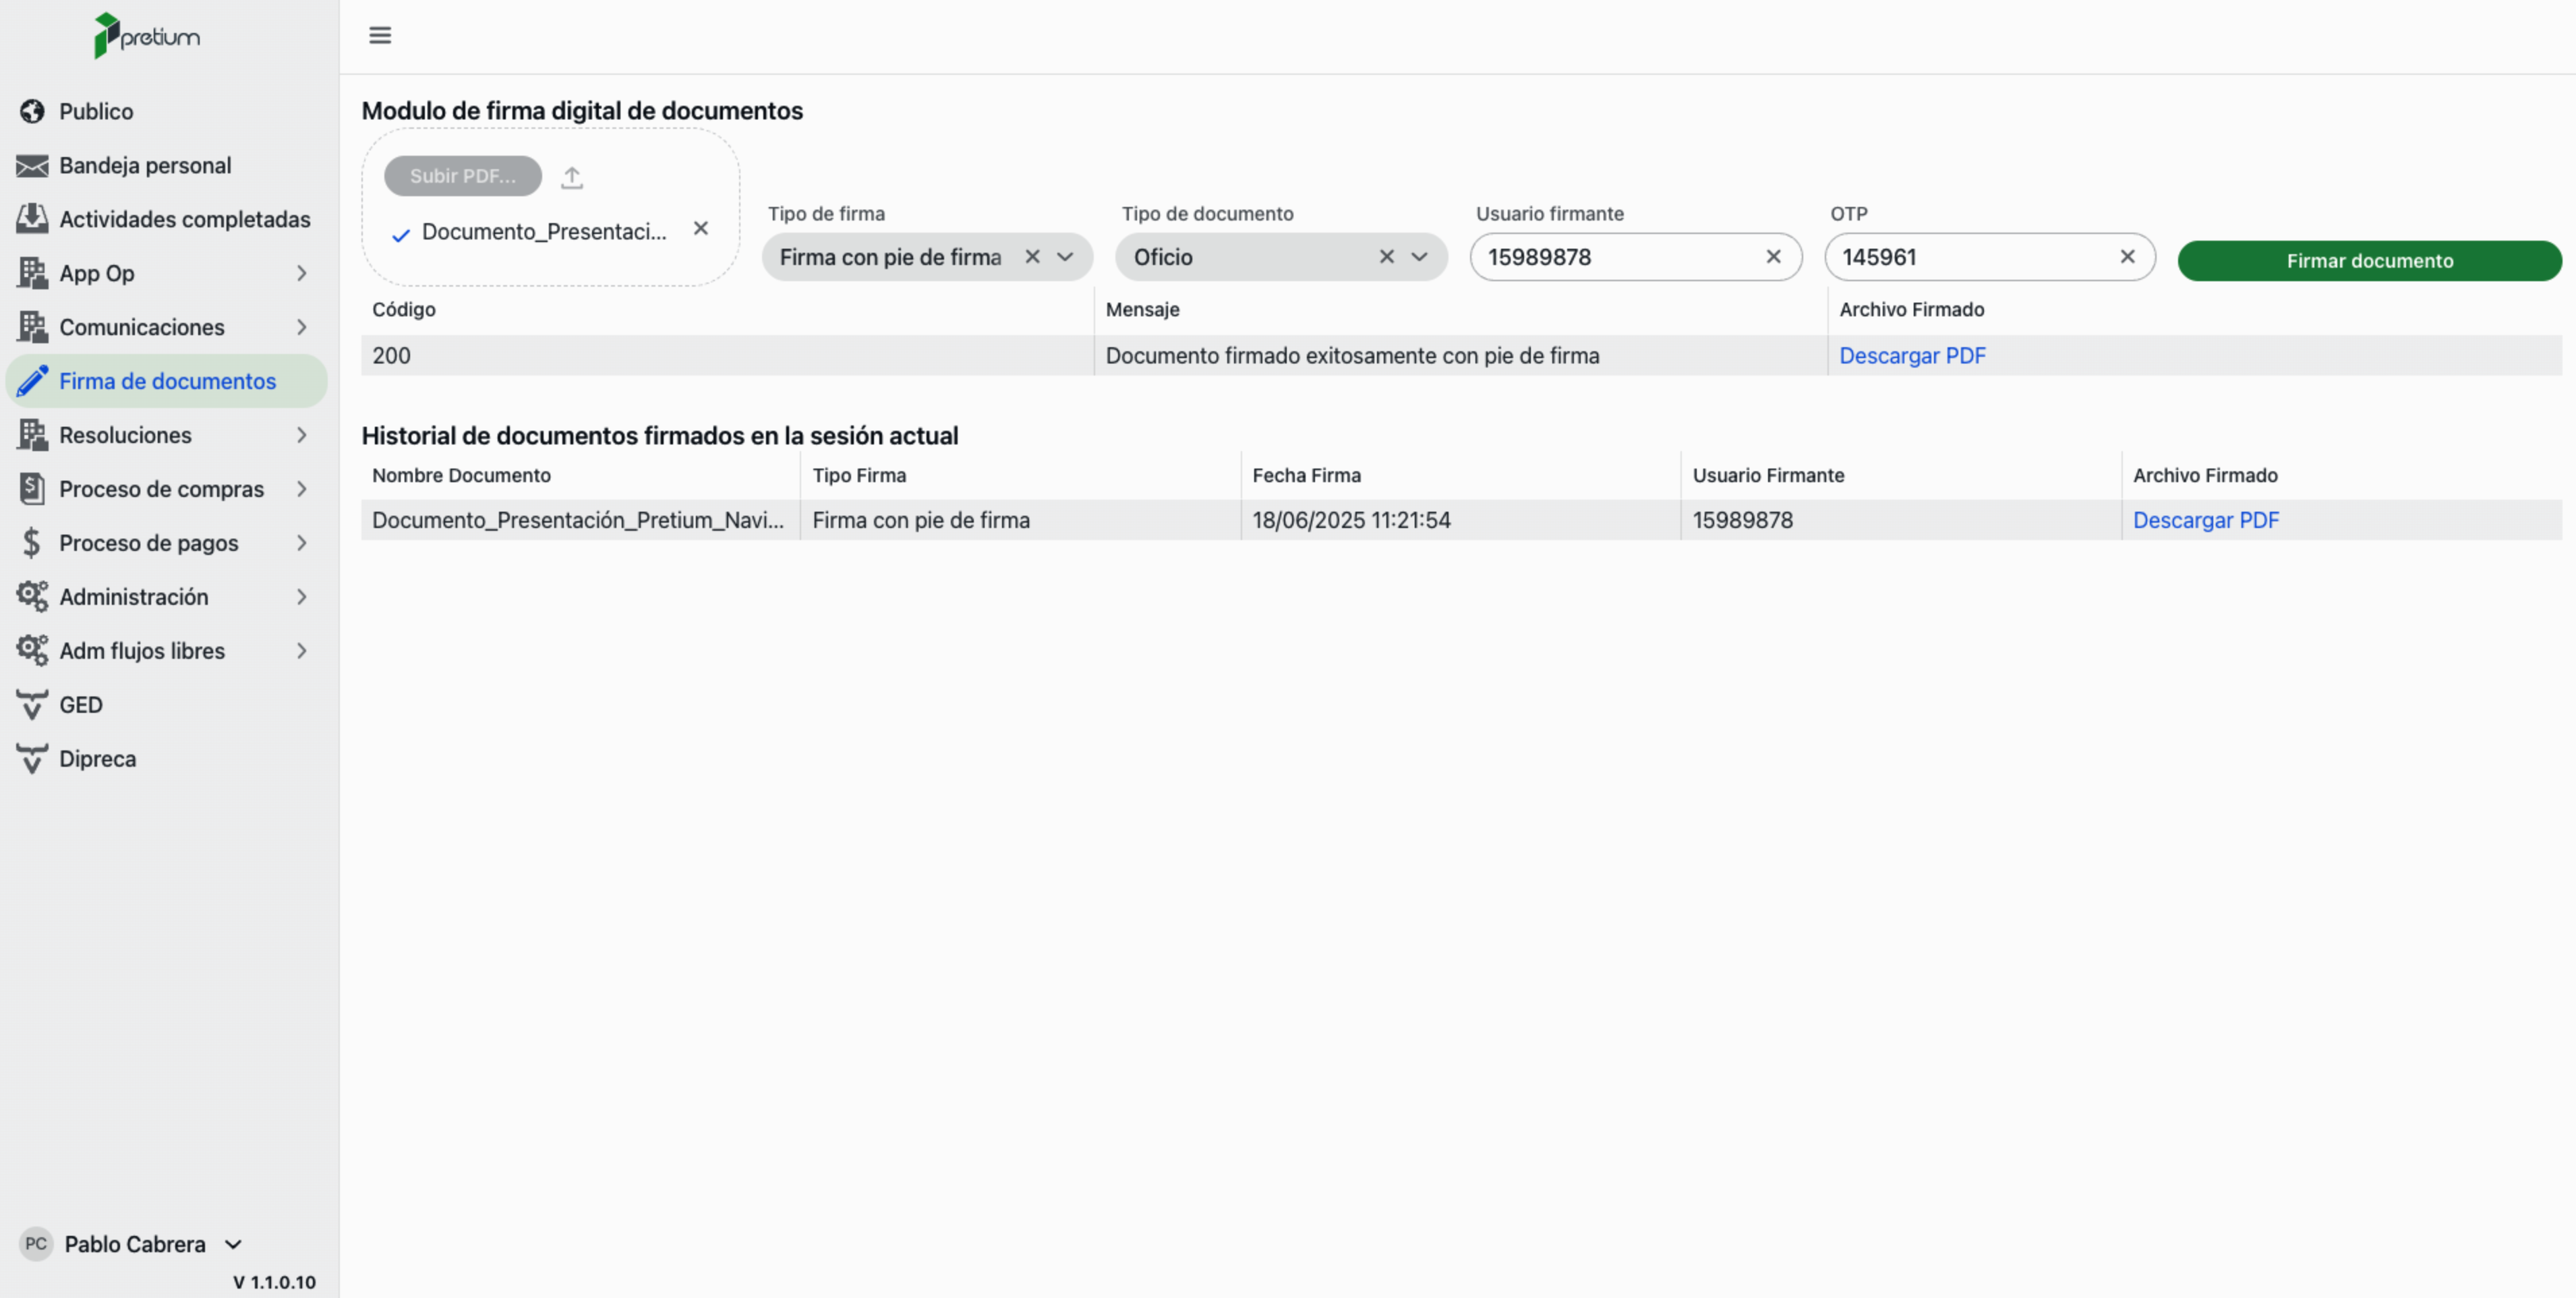The height and width of the screenshot is (1298, 2576).
Task: Expand the App Op submenu
Action: 301,273
